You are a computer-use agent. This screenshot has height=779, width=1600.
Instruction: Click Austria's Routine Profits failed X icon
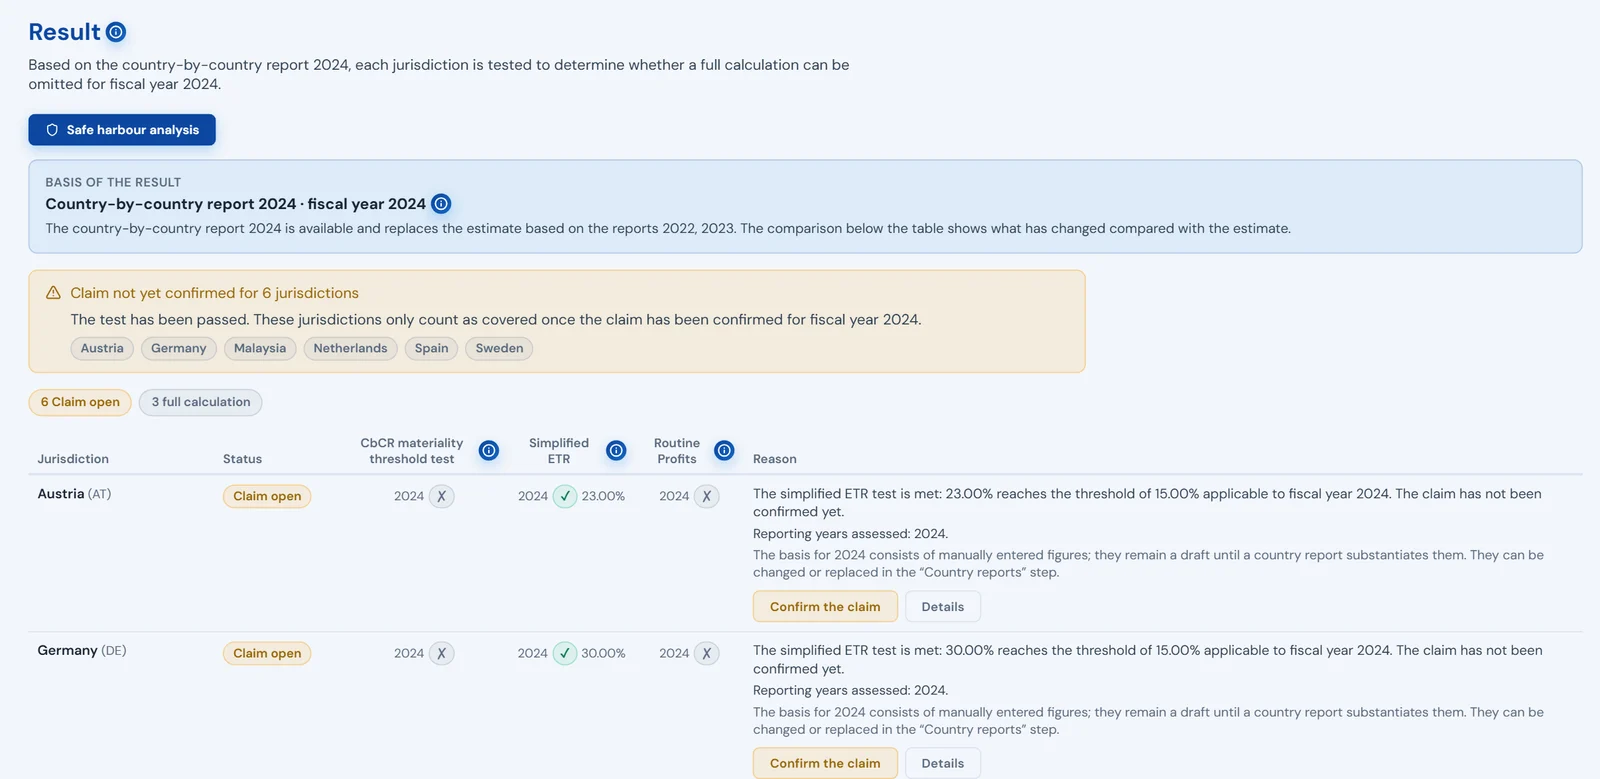(x=707, y=496)
